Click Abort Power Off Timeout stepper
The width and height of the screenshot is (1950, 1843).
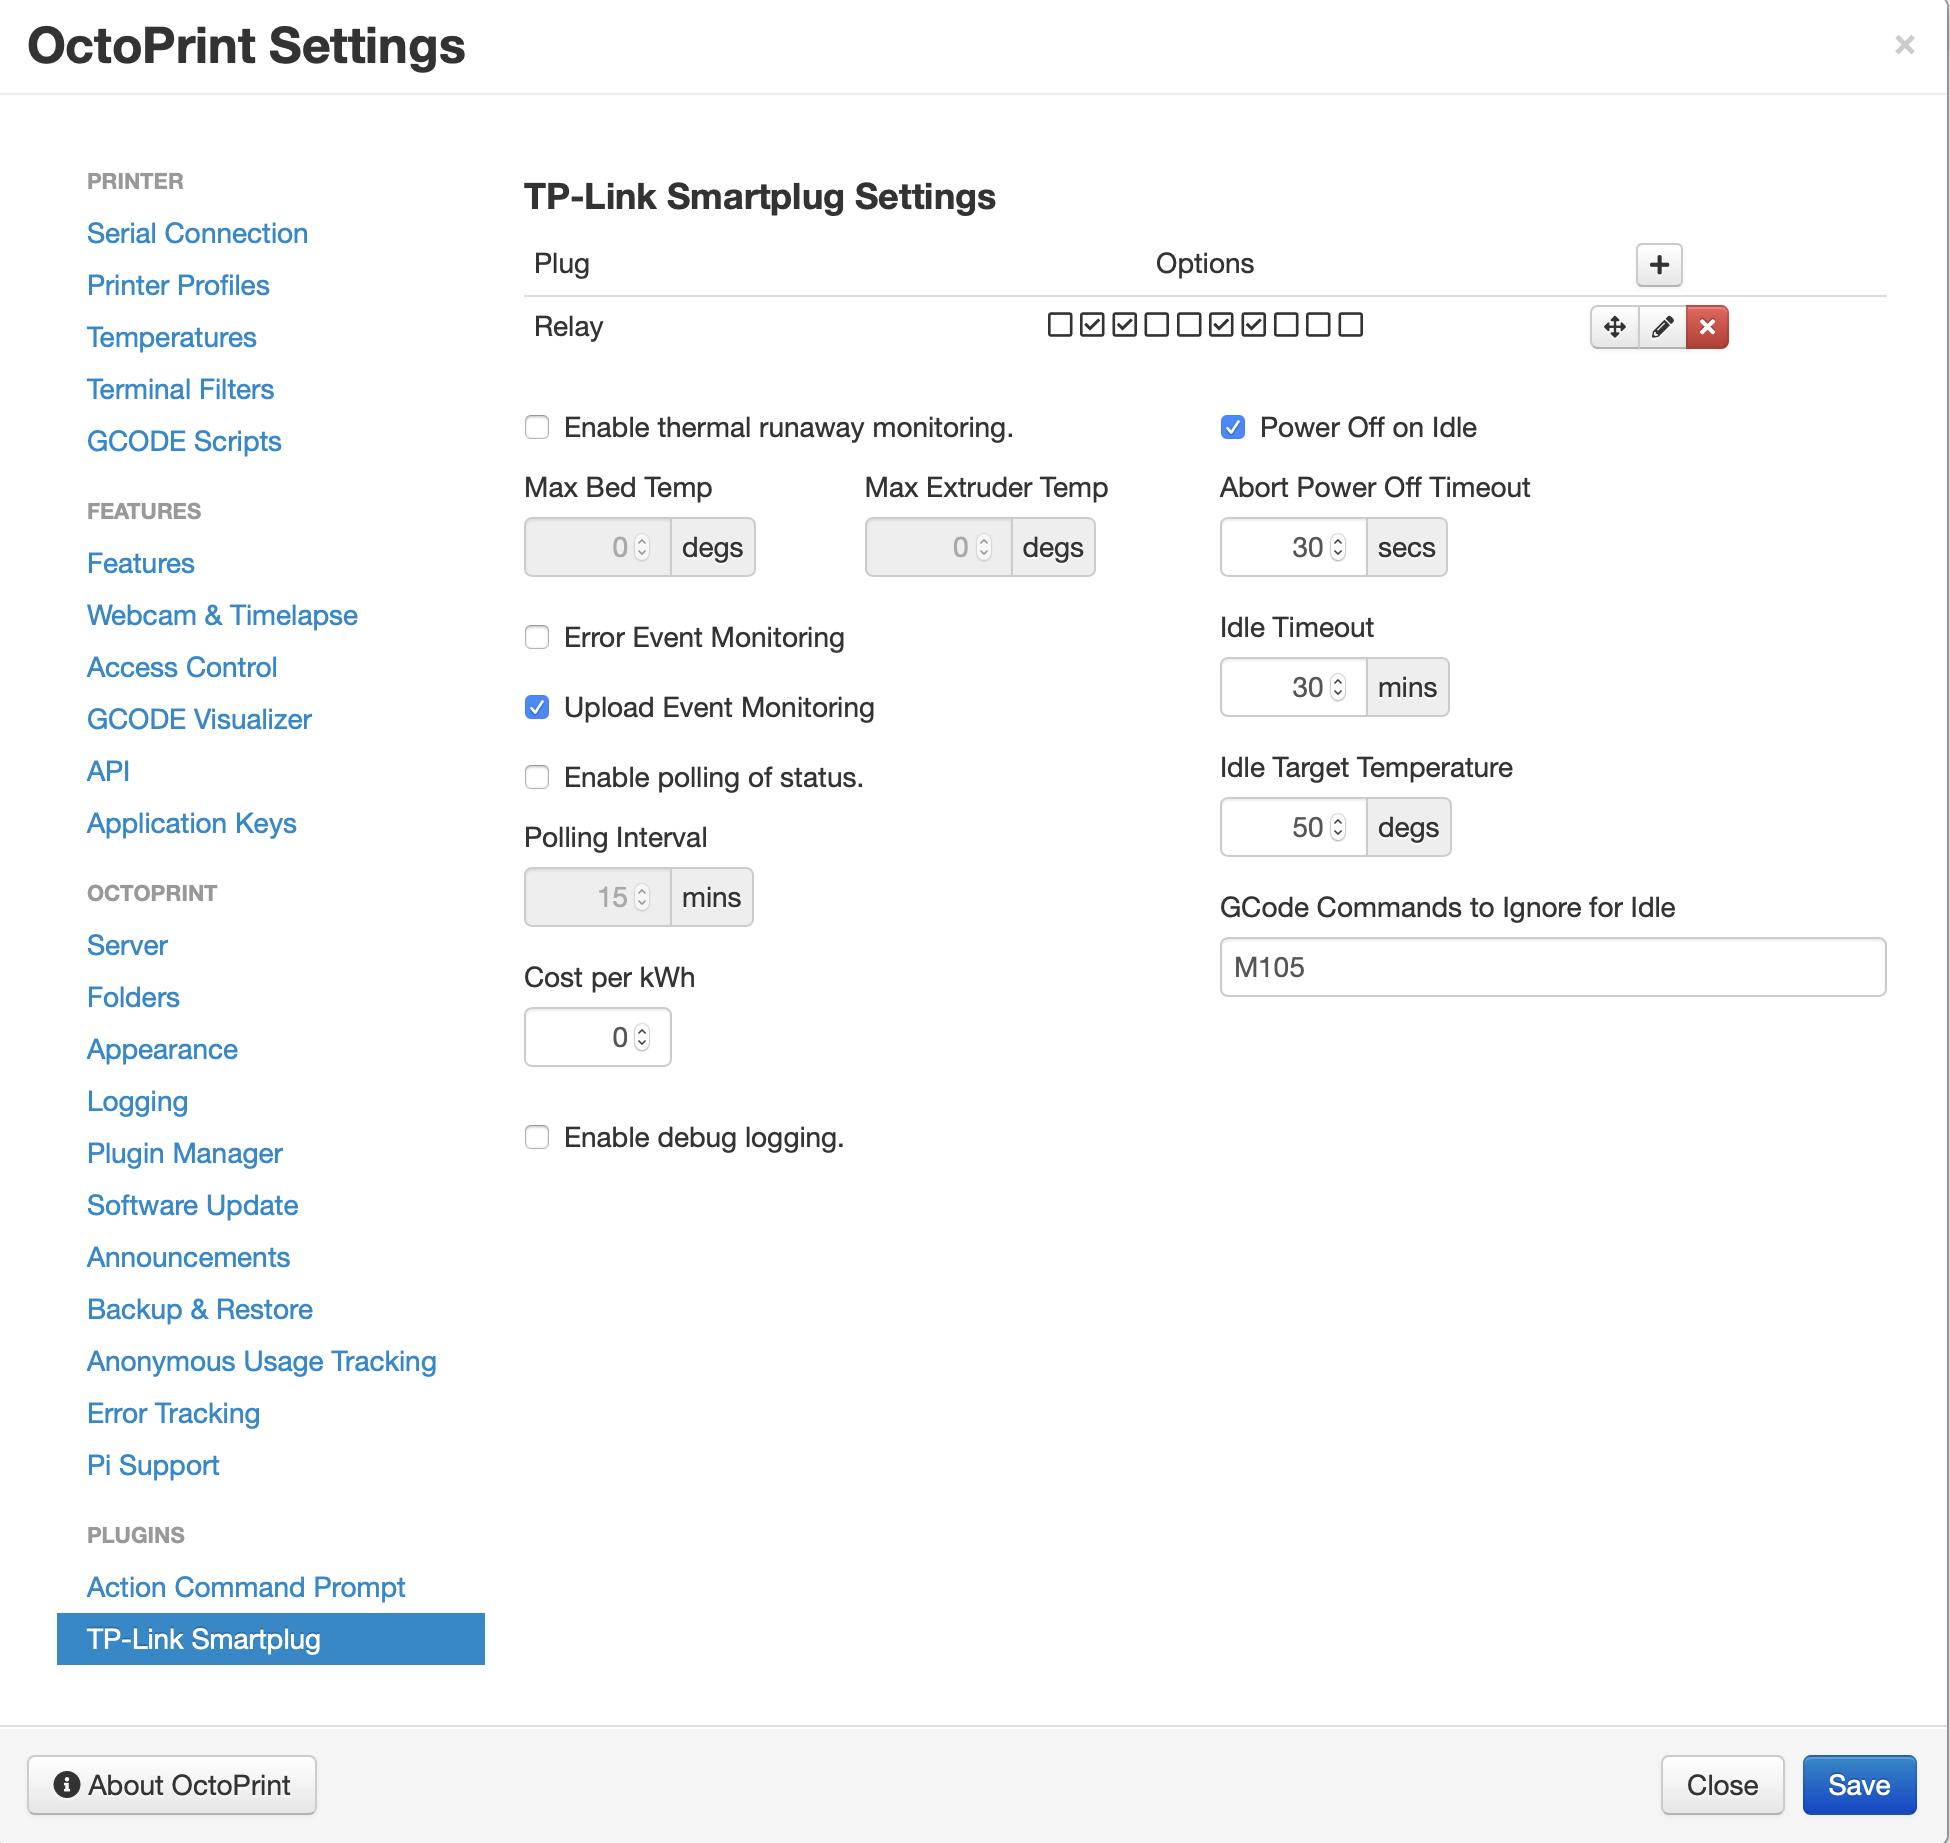click(1338, 548)
